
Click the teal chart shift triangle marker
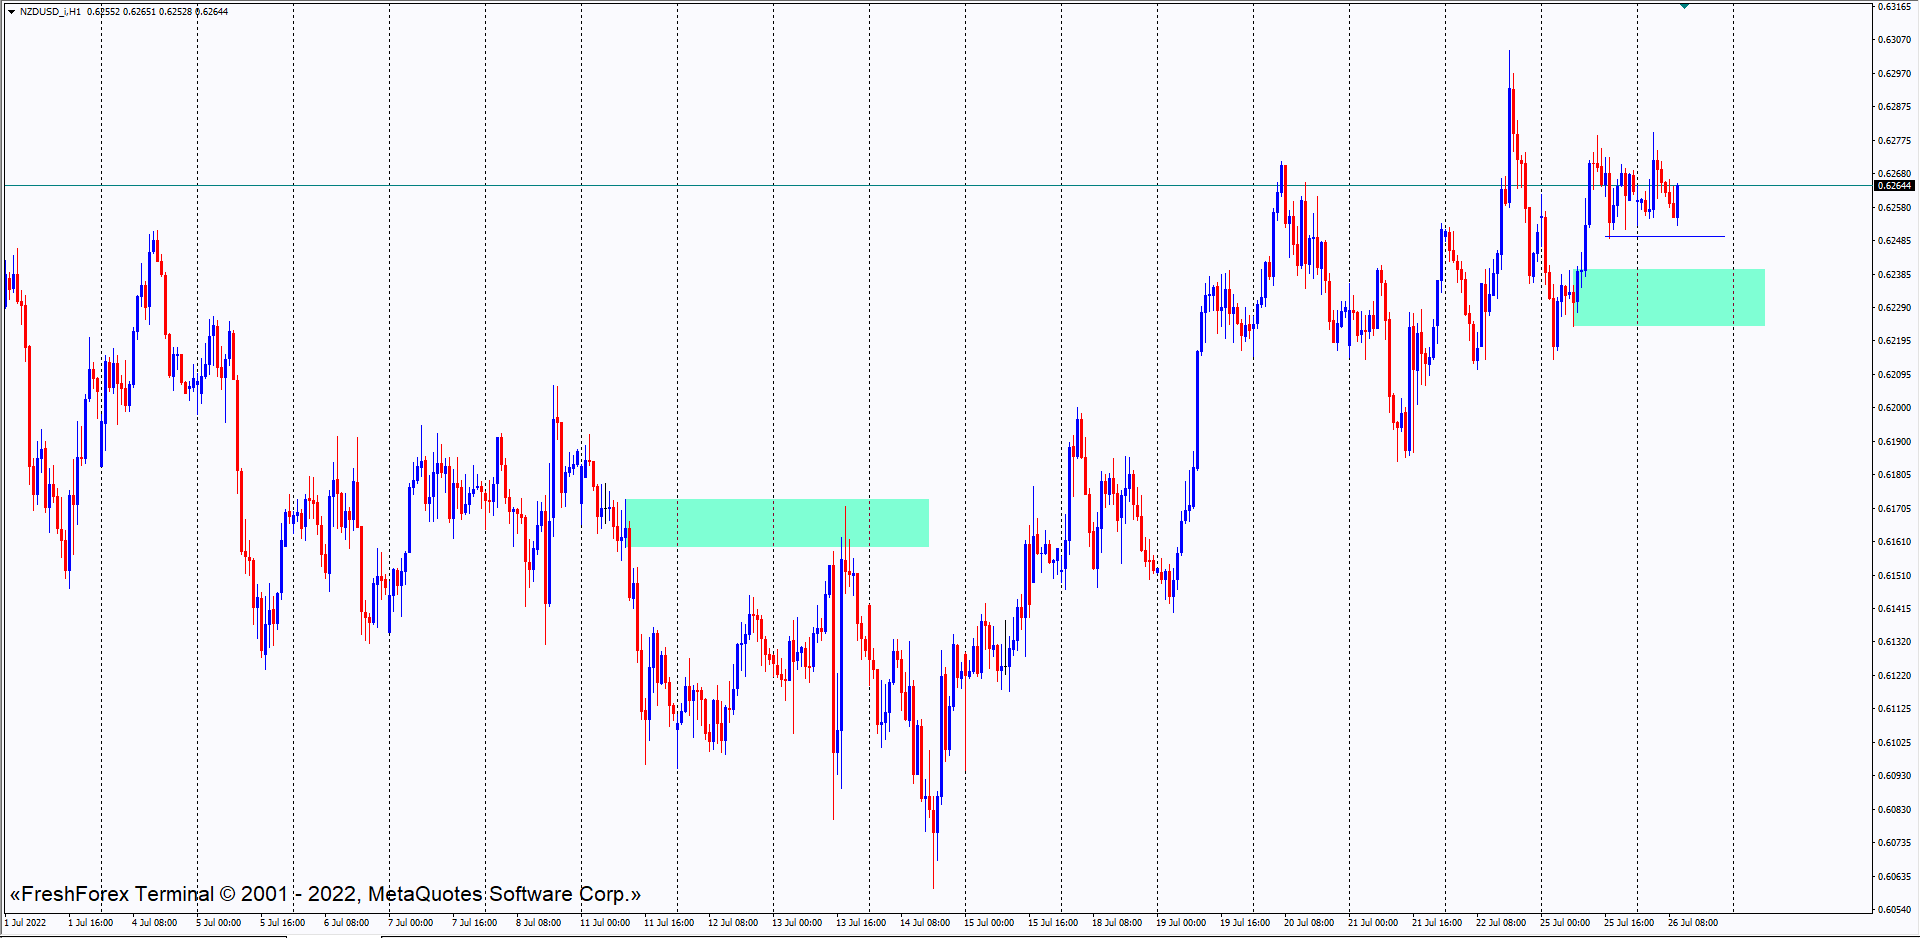tap(1684, 6)
